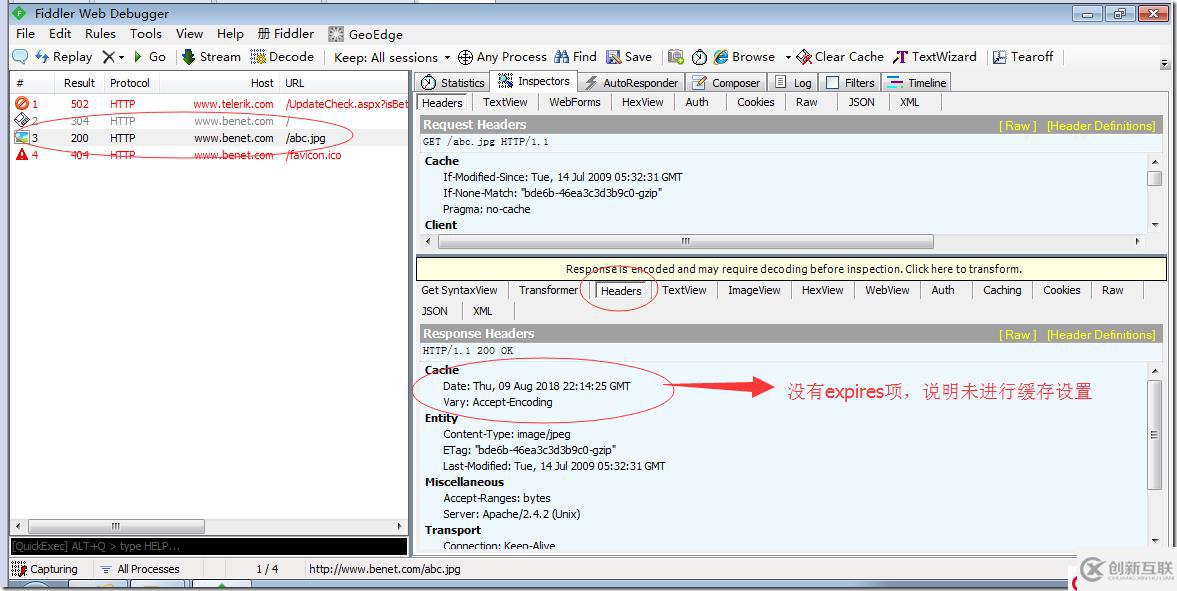Screen dimensions: 1177x591
Task: Click the toolbar overflow arrow at right
Action: [x=1165, y=65]
